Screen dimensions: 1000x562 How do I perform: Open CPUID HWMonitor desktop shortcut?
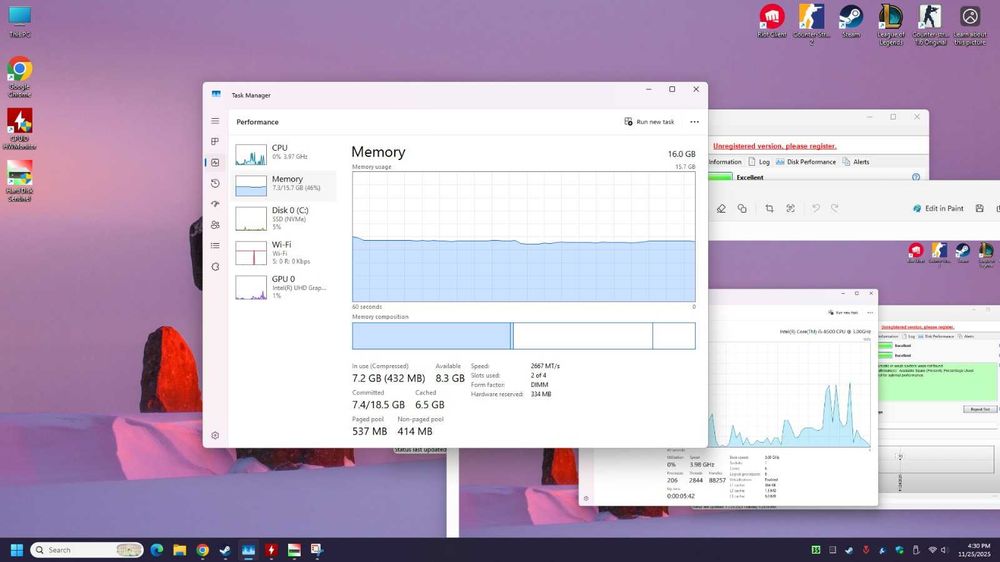19,129
